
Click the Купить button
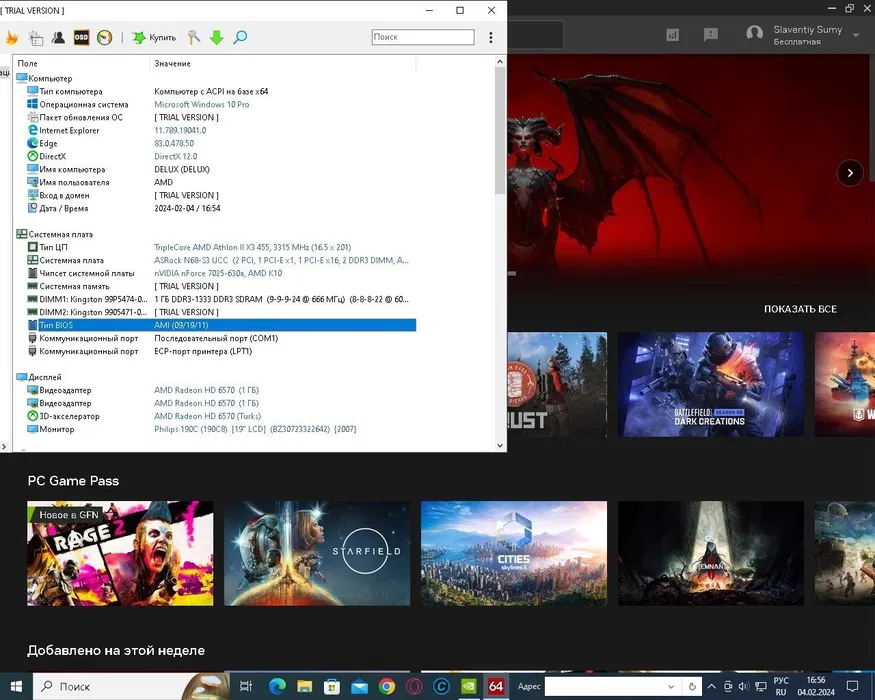point(154,38)
